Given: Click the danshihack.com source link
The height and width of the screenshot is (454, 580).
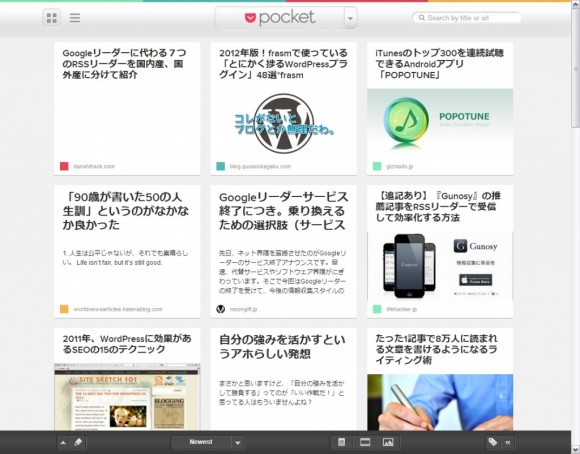Looking at the screenshot, I should (x=94, y=167).
